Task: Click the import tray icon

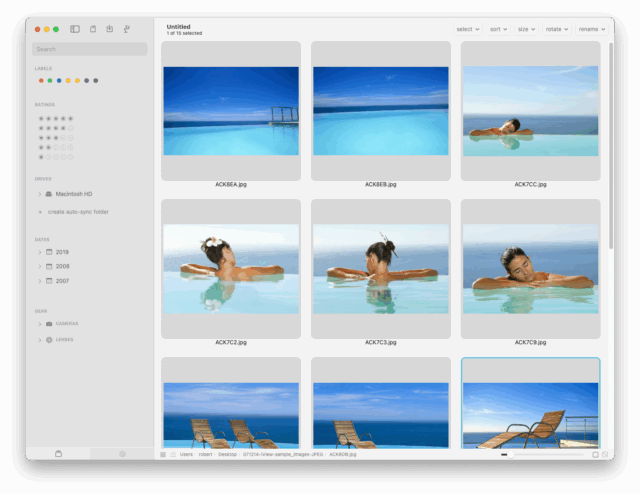Action: [110, 29]
